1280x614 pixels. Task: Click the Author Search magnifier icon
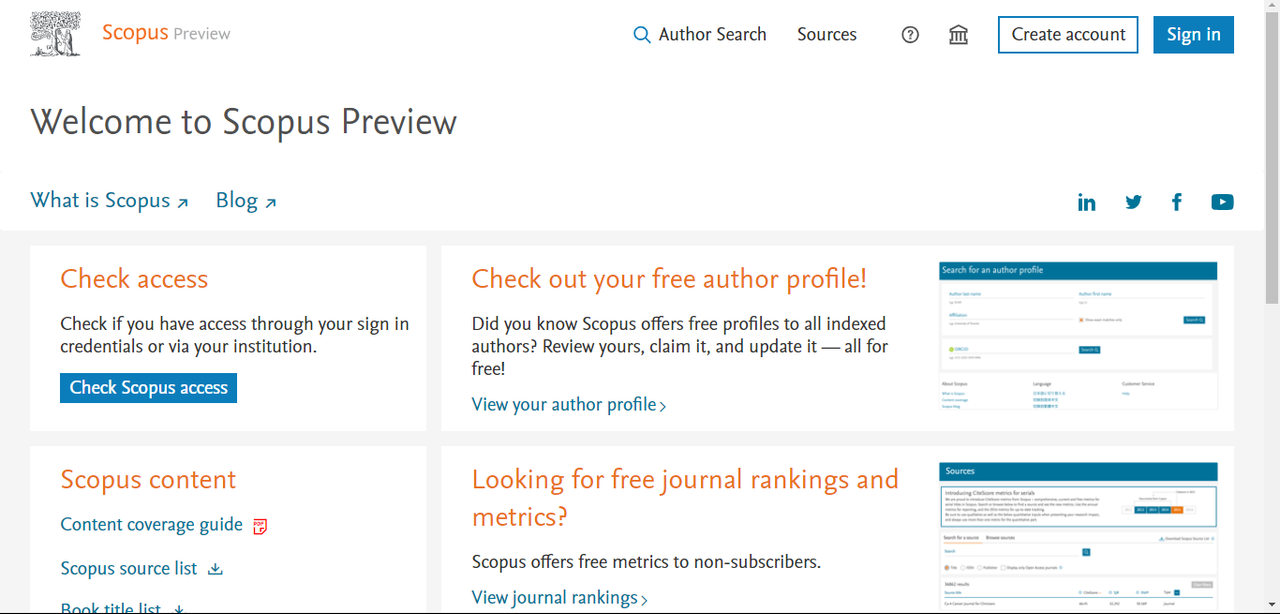(x=642, y=35)
